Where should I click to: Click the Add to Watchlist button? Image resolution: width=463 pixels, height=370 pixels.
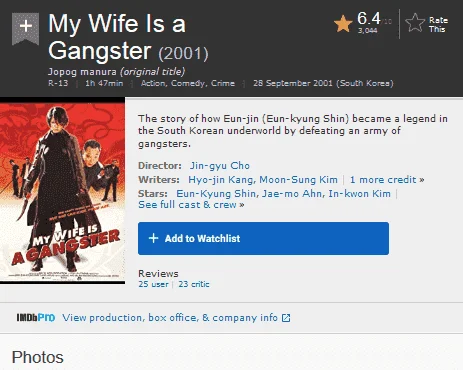point(263,238)
